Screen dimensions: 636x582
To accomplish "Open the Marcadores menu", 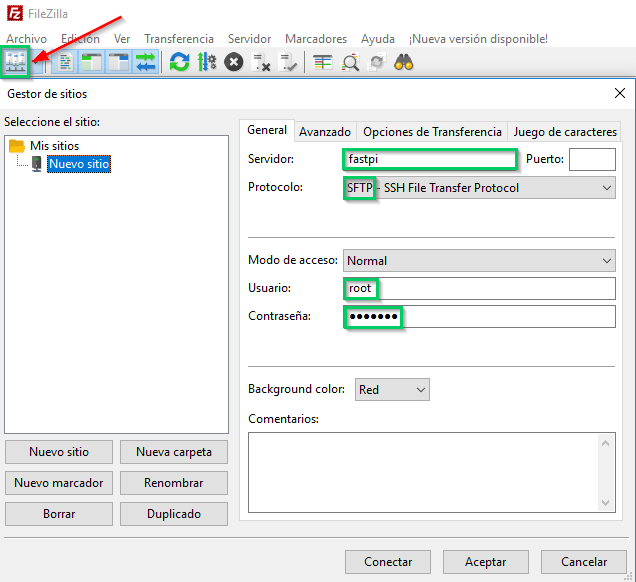I will pyautogui.click(x=316, y=39).
